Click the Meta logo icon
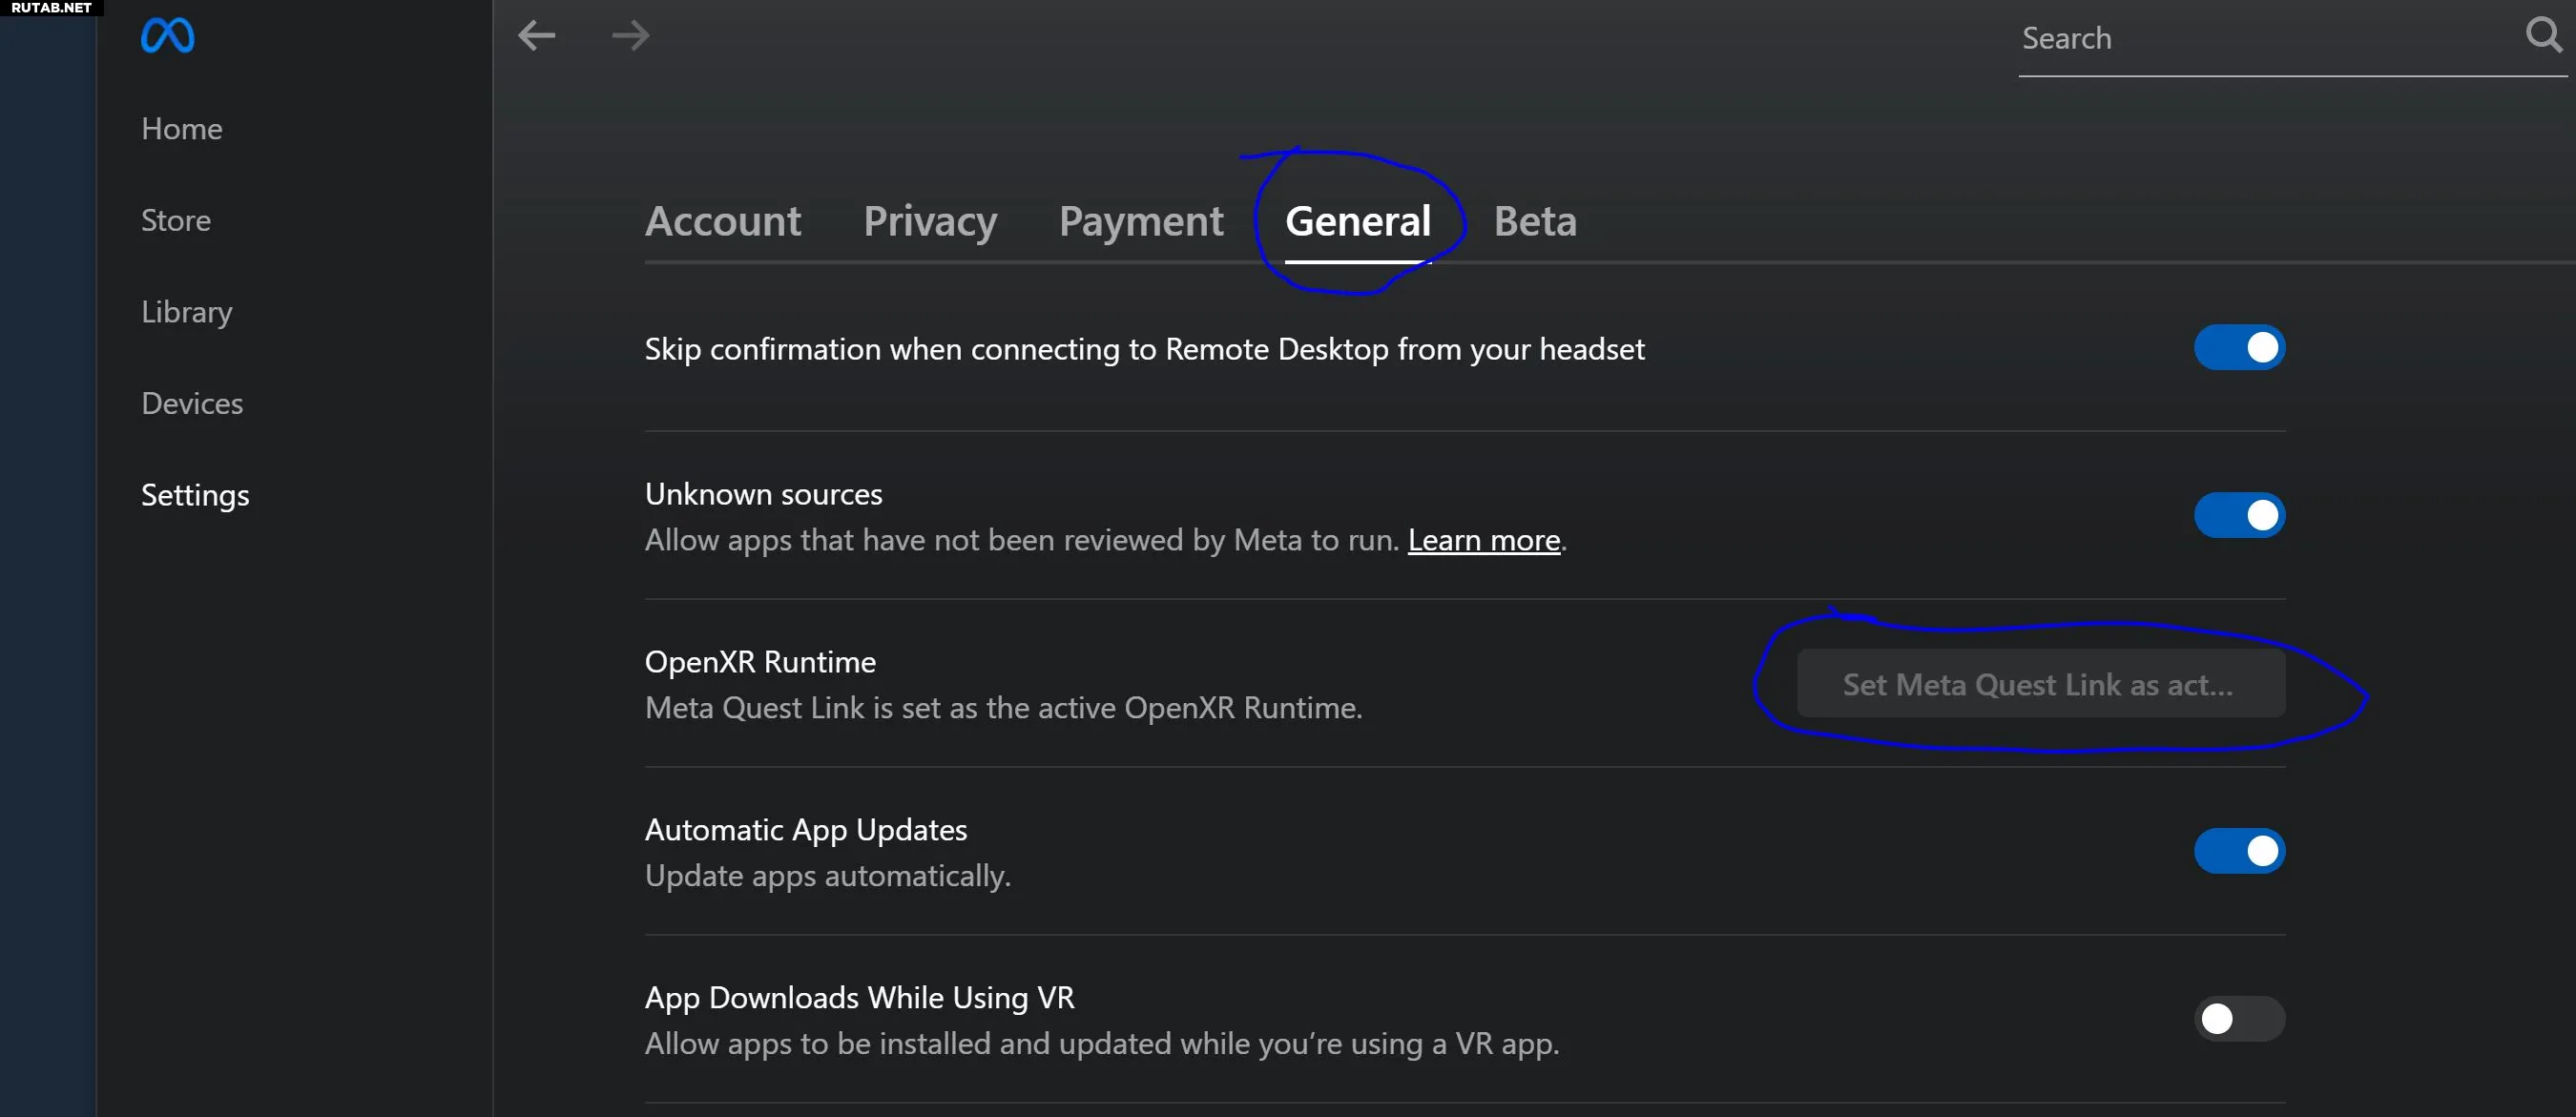 point(168,36)
